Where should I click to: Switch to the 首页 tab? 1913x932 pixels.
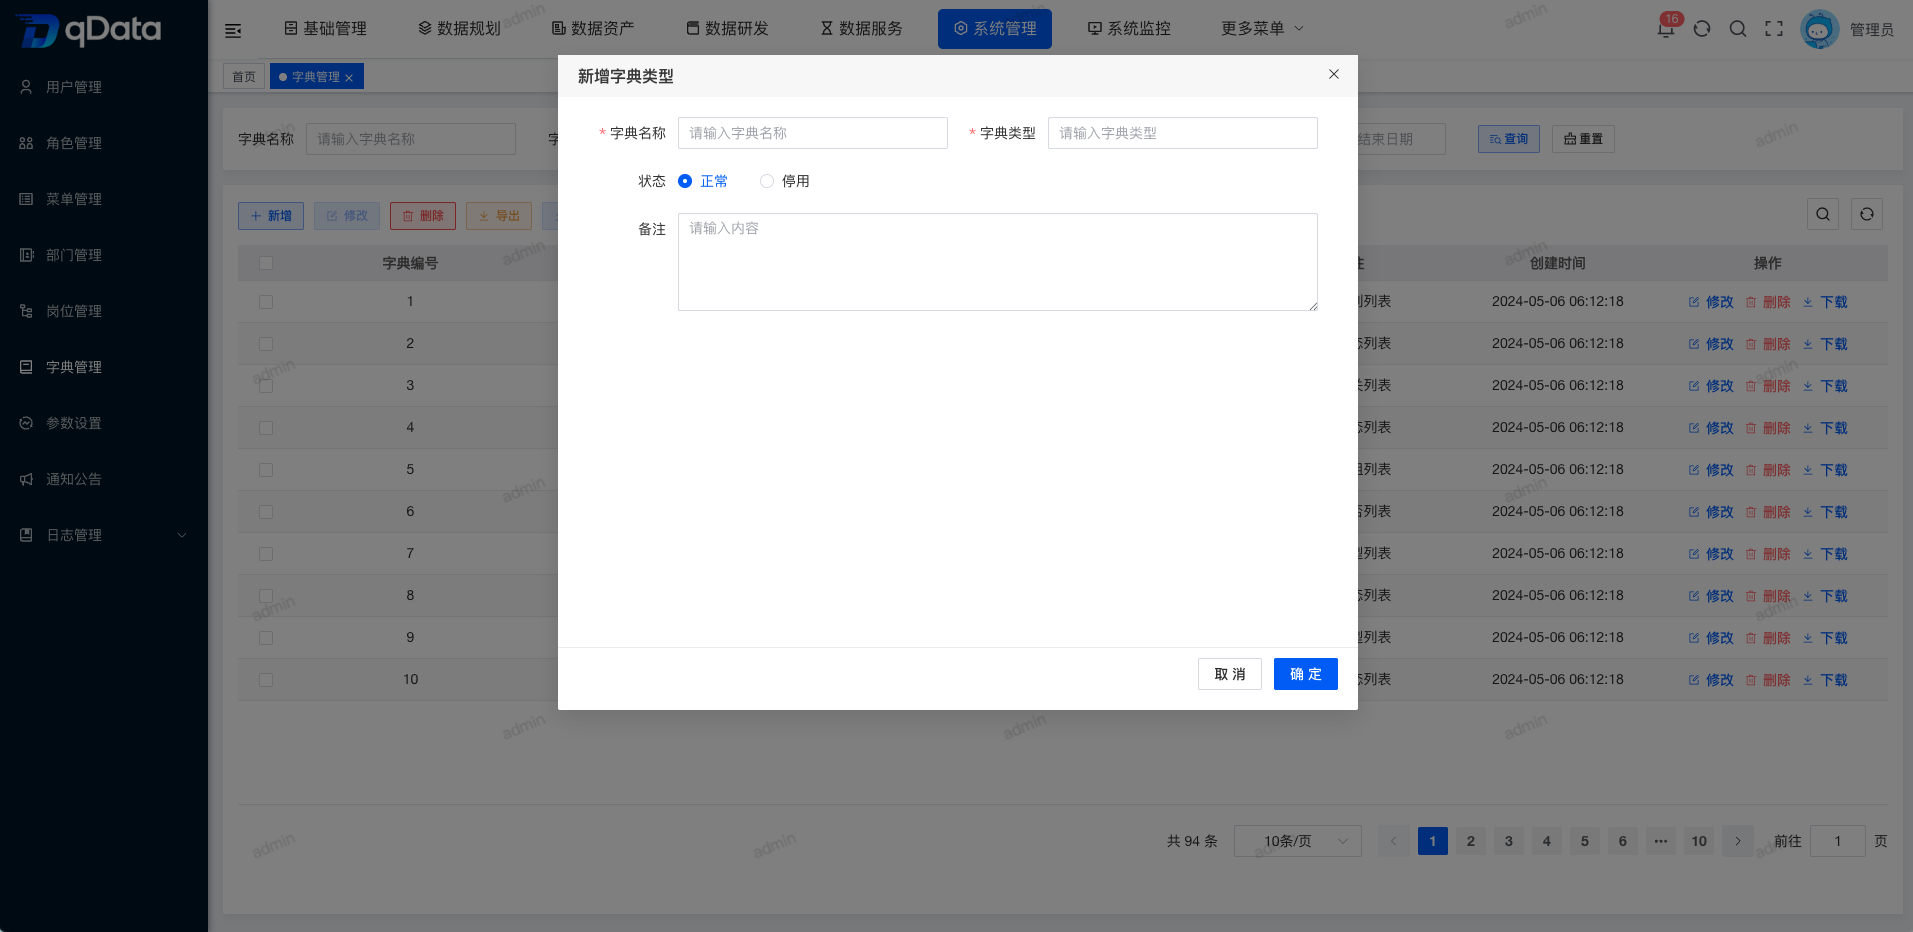pos(244,77)
